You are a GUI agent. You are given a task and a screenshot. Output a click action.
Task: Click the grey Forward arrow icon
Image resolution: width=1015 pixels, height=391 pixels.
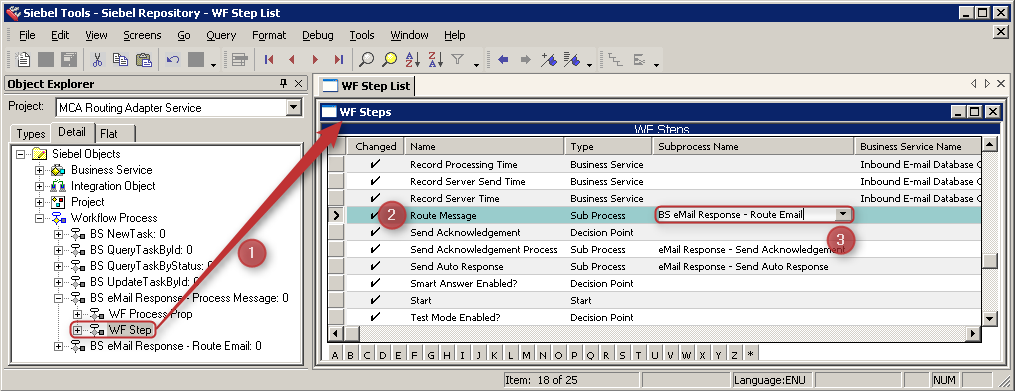pos(526,60)
